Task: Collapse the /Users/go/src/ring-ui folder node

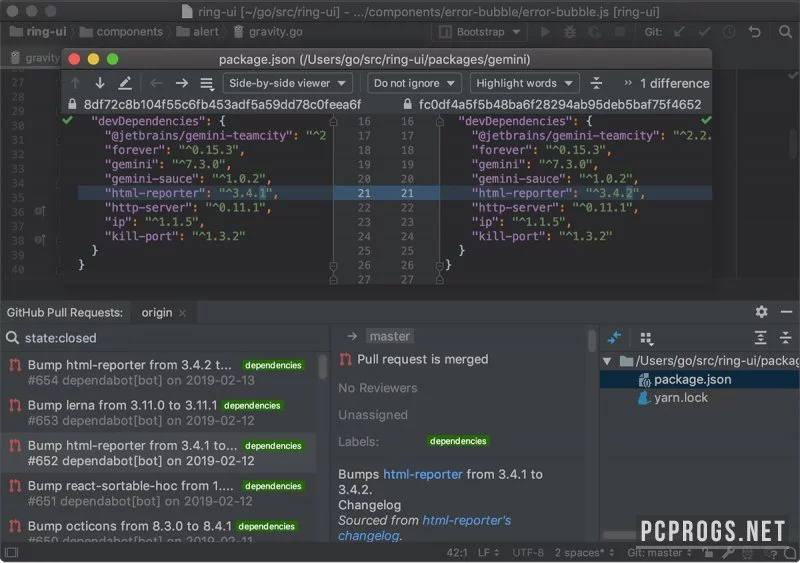Action: tap(607, 361)
